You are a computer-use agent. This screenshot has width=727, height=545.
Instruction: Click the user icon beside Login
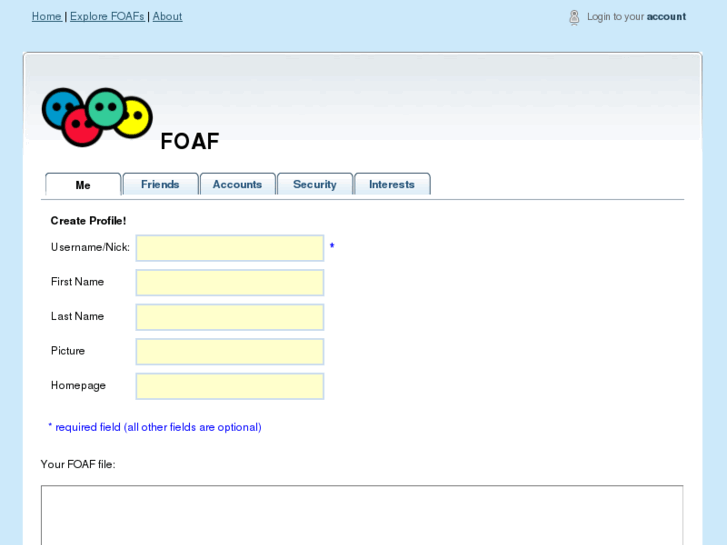pos(574,17)
